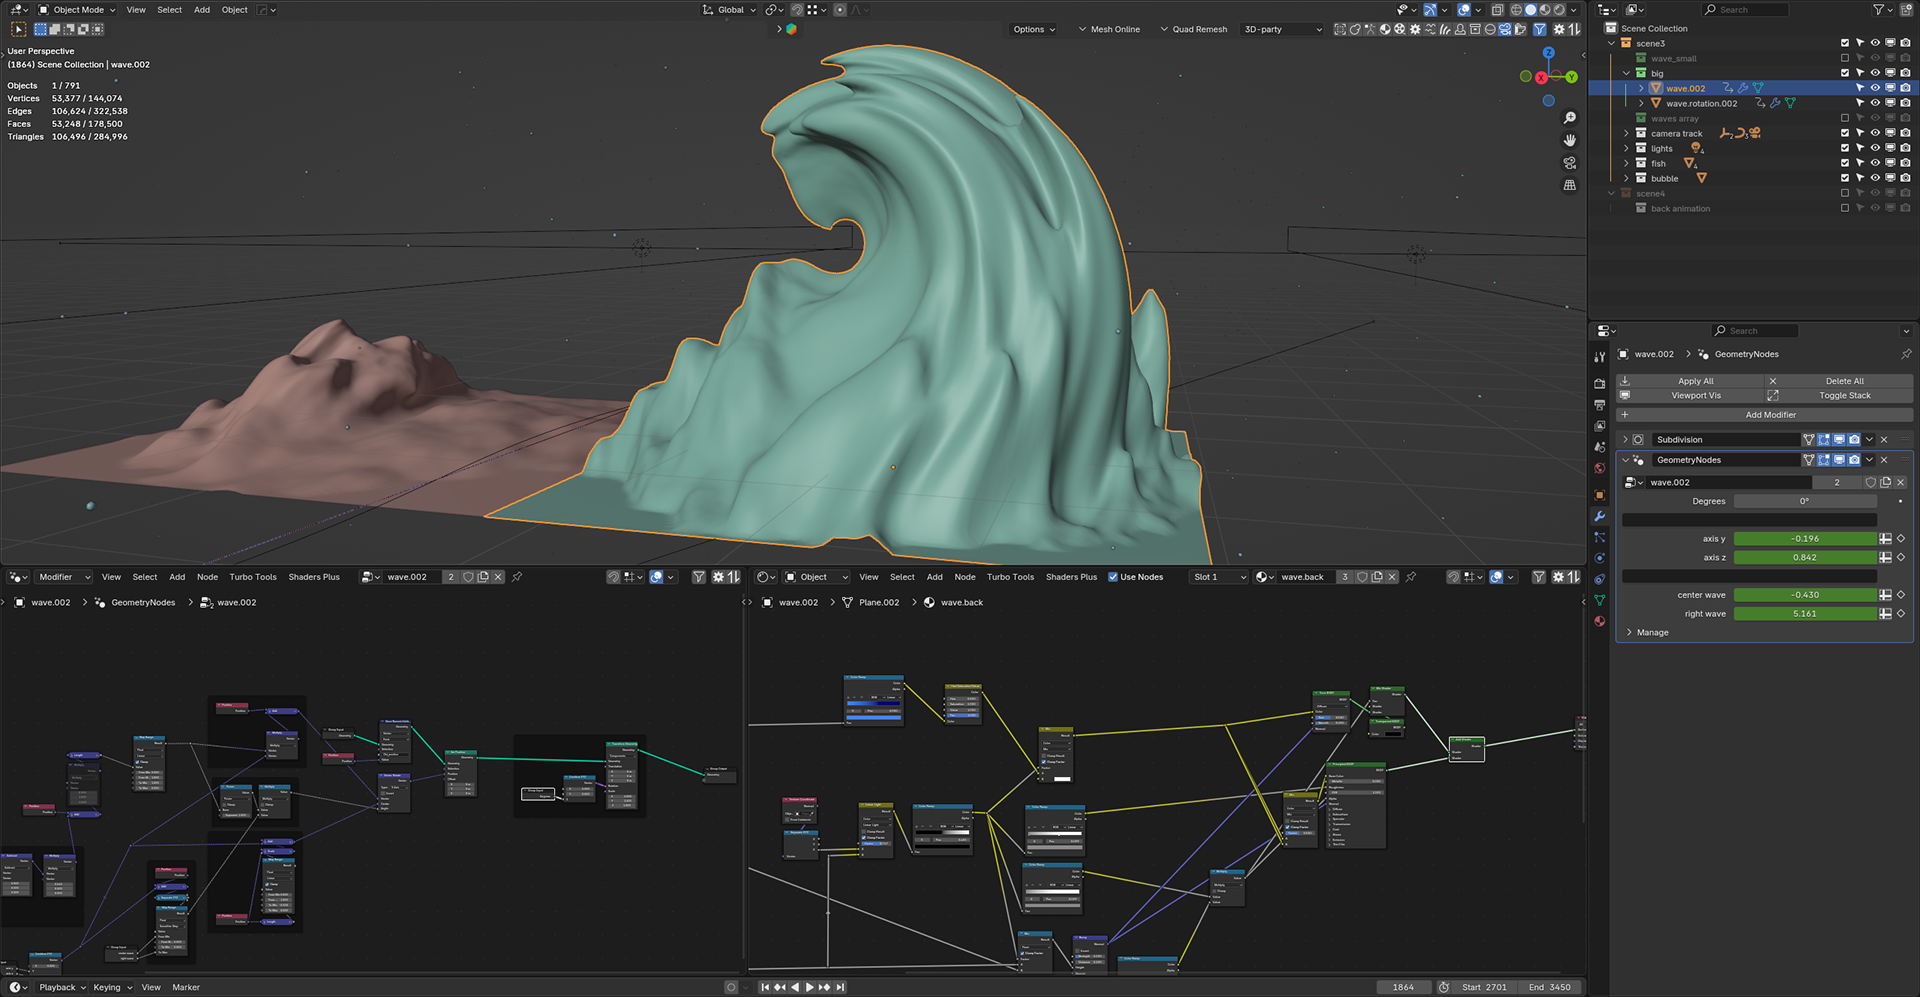The image size is (1920, 997).
Task: Select rendered viewport shading mode
Action: pyautogui.click(x=1559, y=10)
